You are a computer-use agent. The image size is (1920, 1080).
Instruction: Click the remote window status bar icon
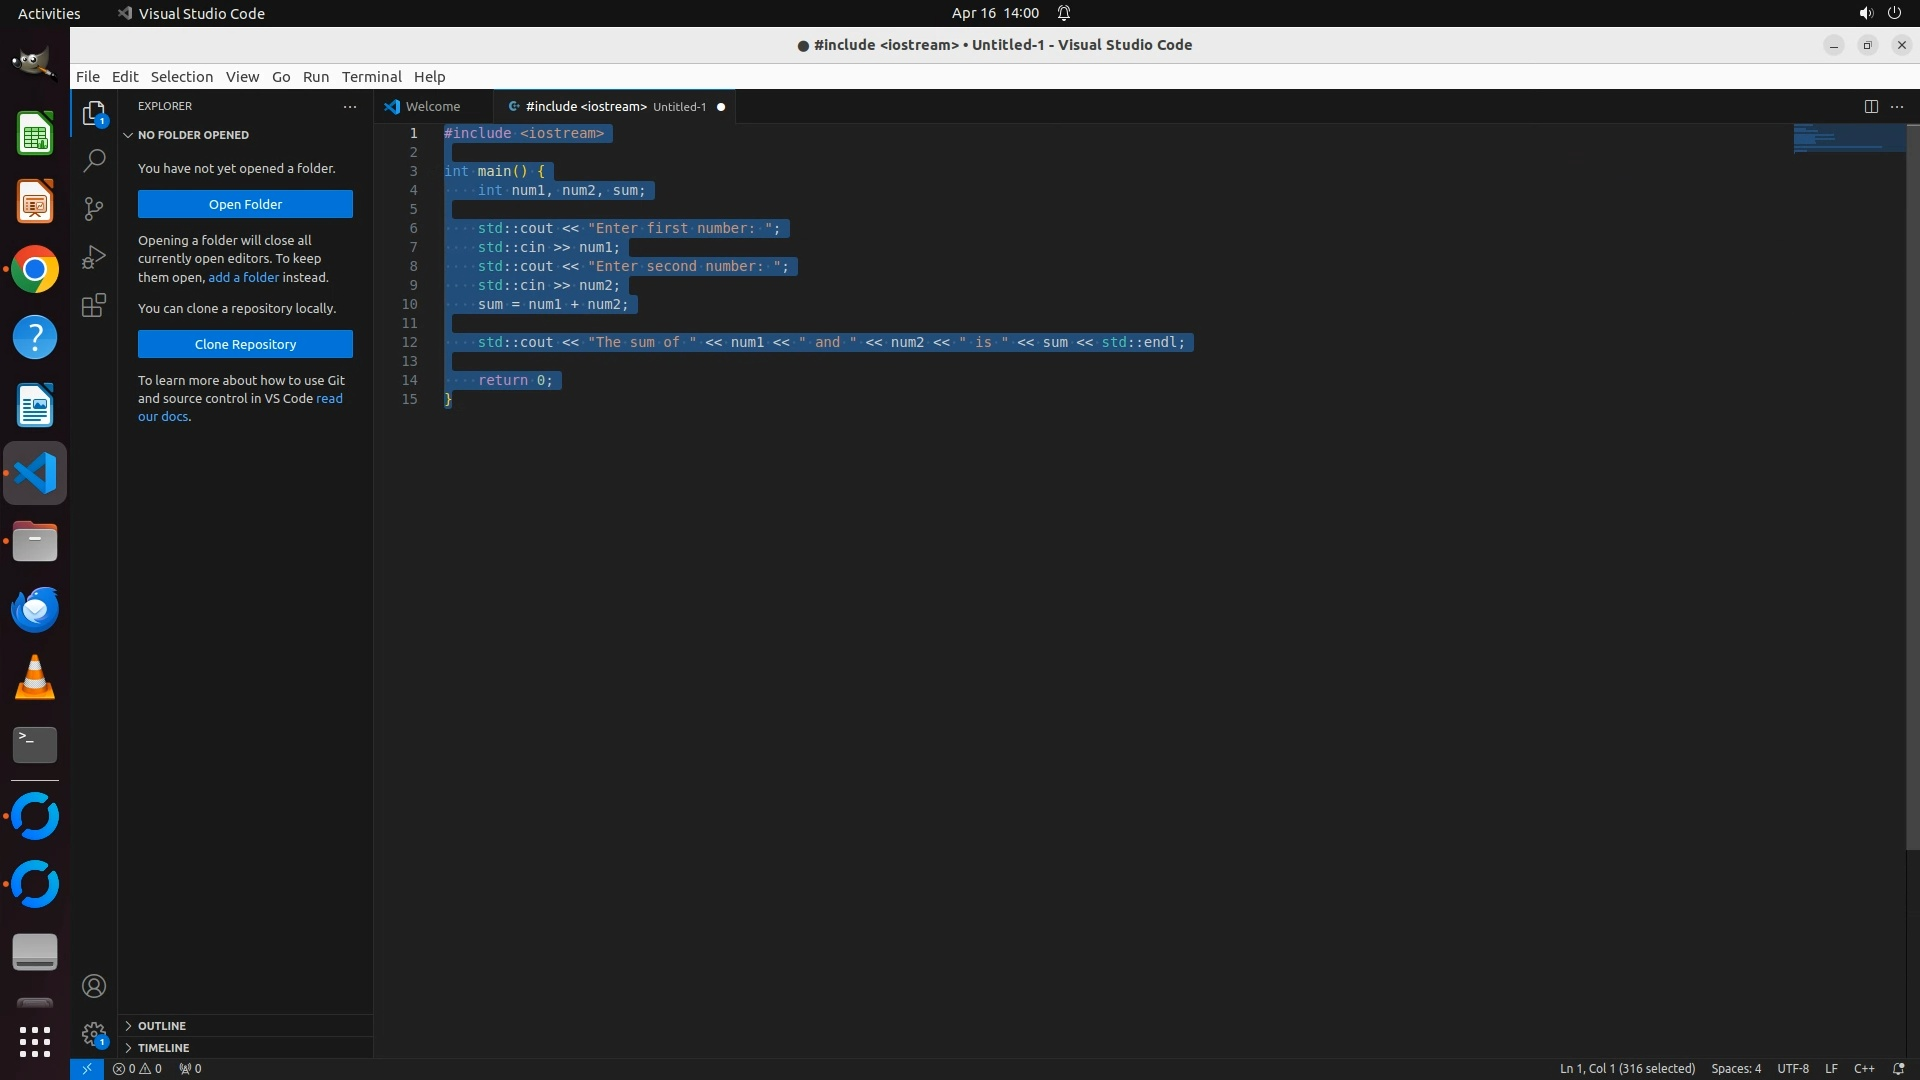click(x=87, y=1068)
